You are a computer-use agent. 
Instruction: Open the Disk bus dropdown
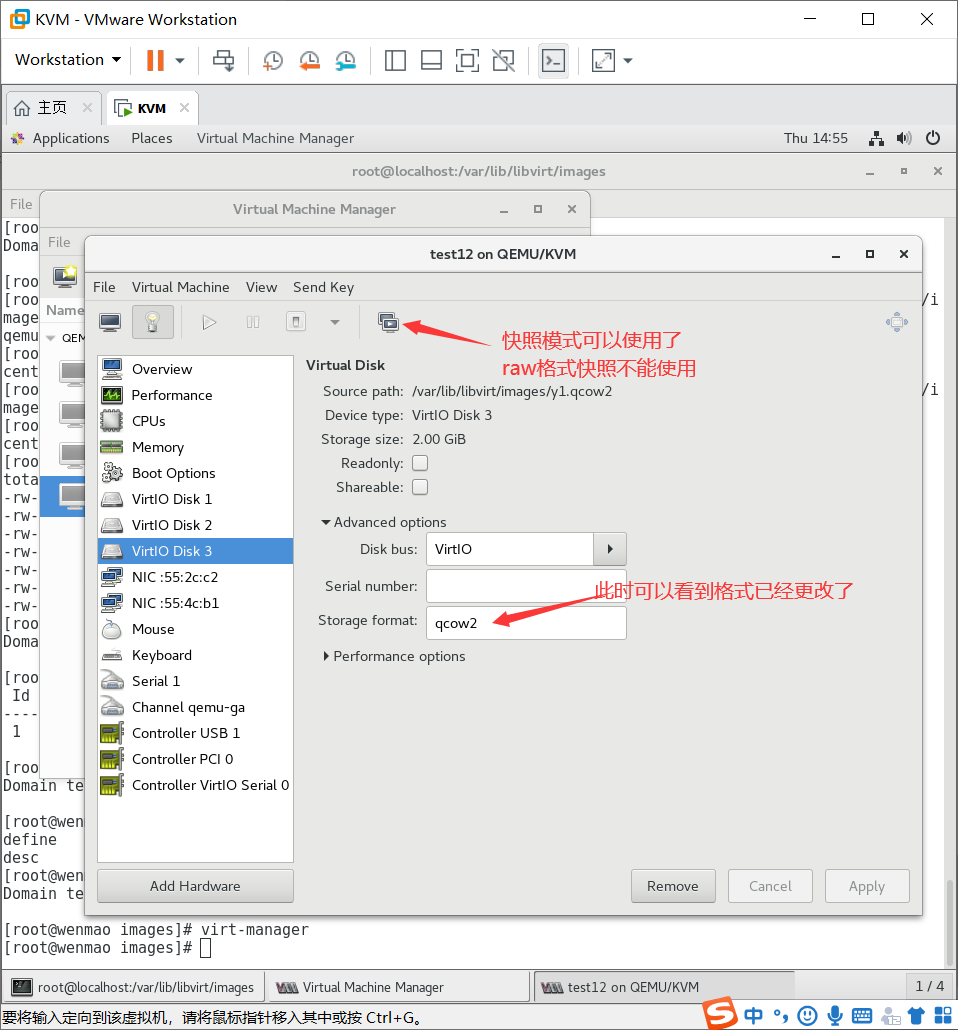point(610,549)
